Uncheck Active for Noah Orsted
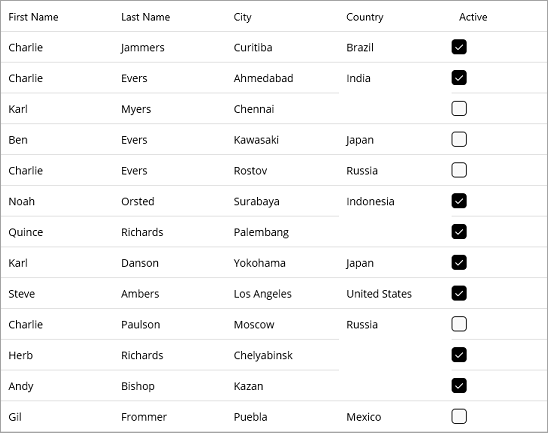Screen dimensions: 548x433 click(x=459, y=201)
